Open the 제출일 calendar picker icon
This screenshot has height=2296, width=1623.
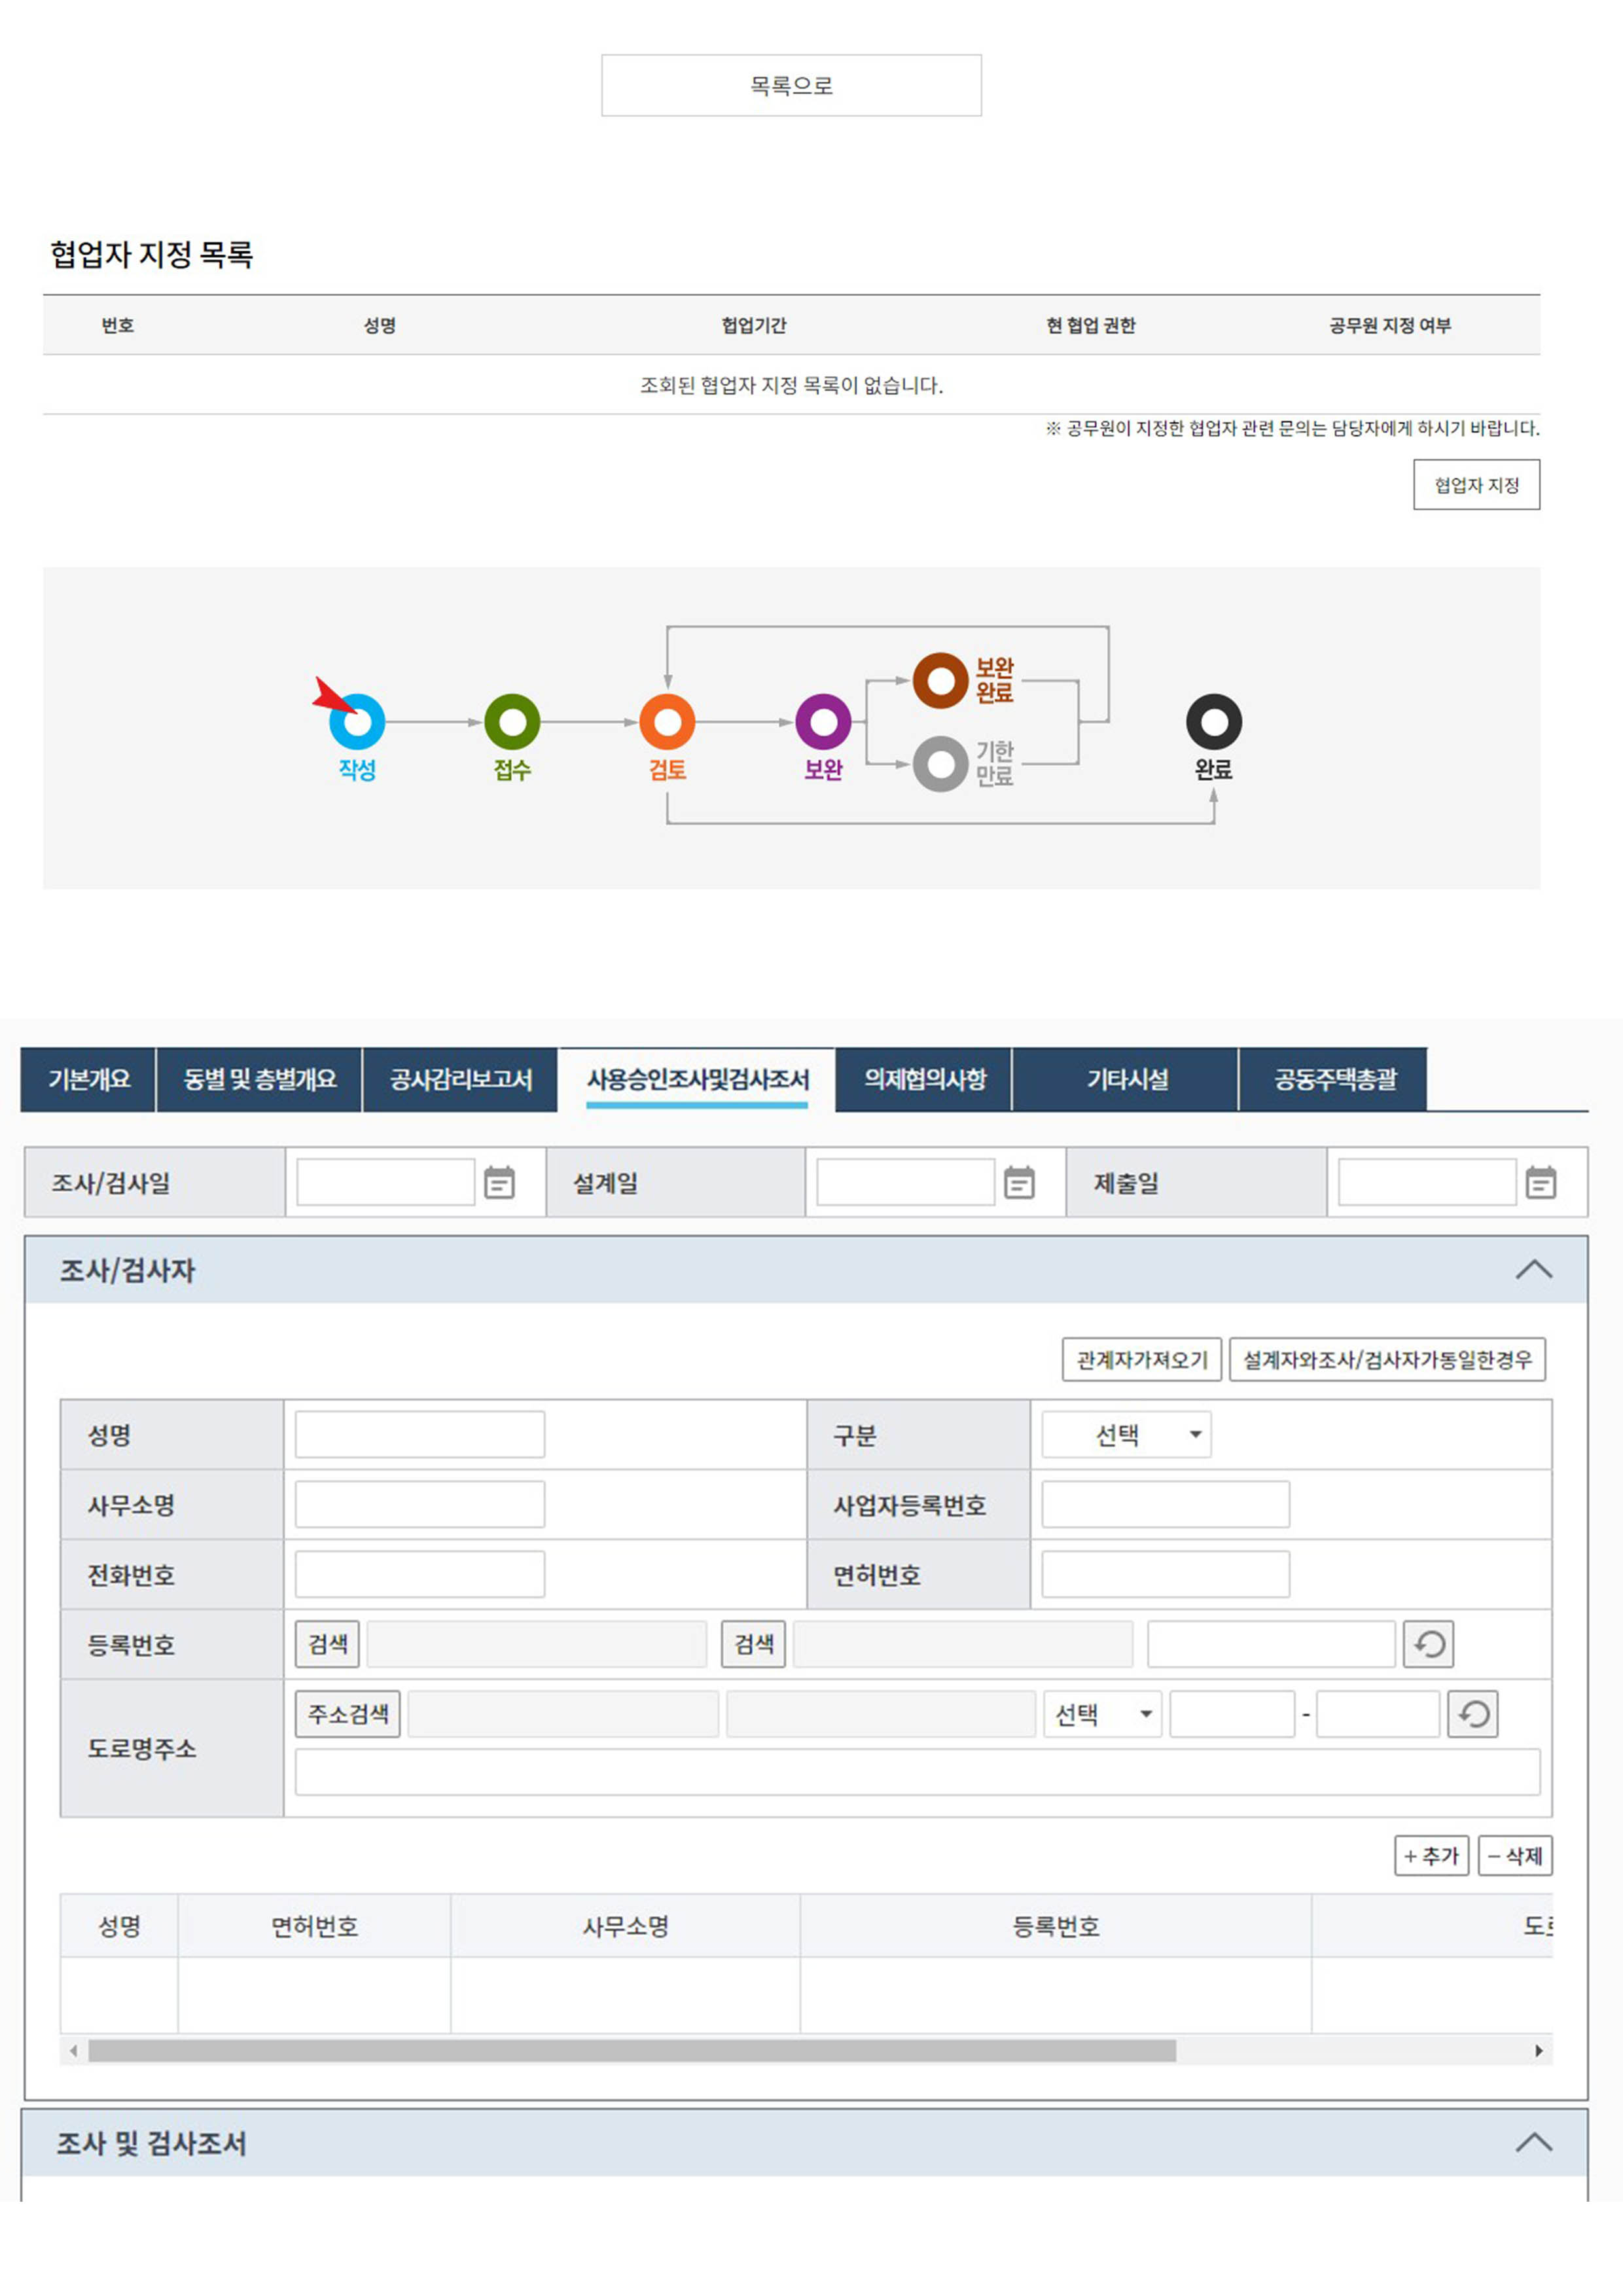(1540, 1182)
